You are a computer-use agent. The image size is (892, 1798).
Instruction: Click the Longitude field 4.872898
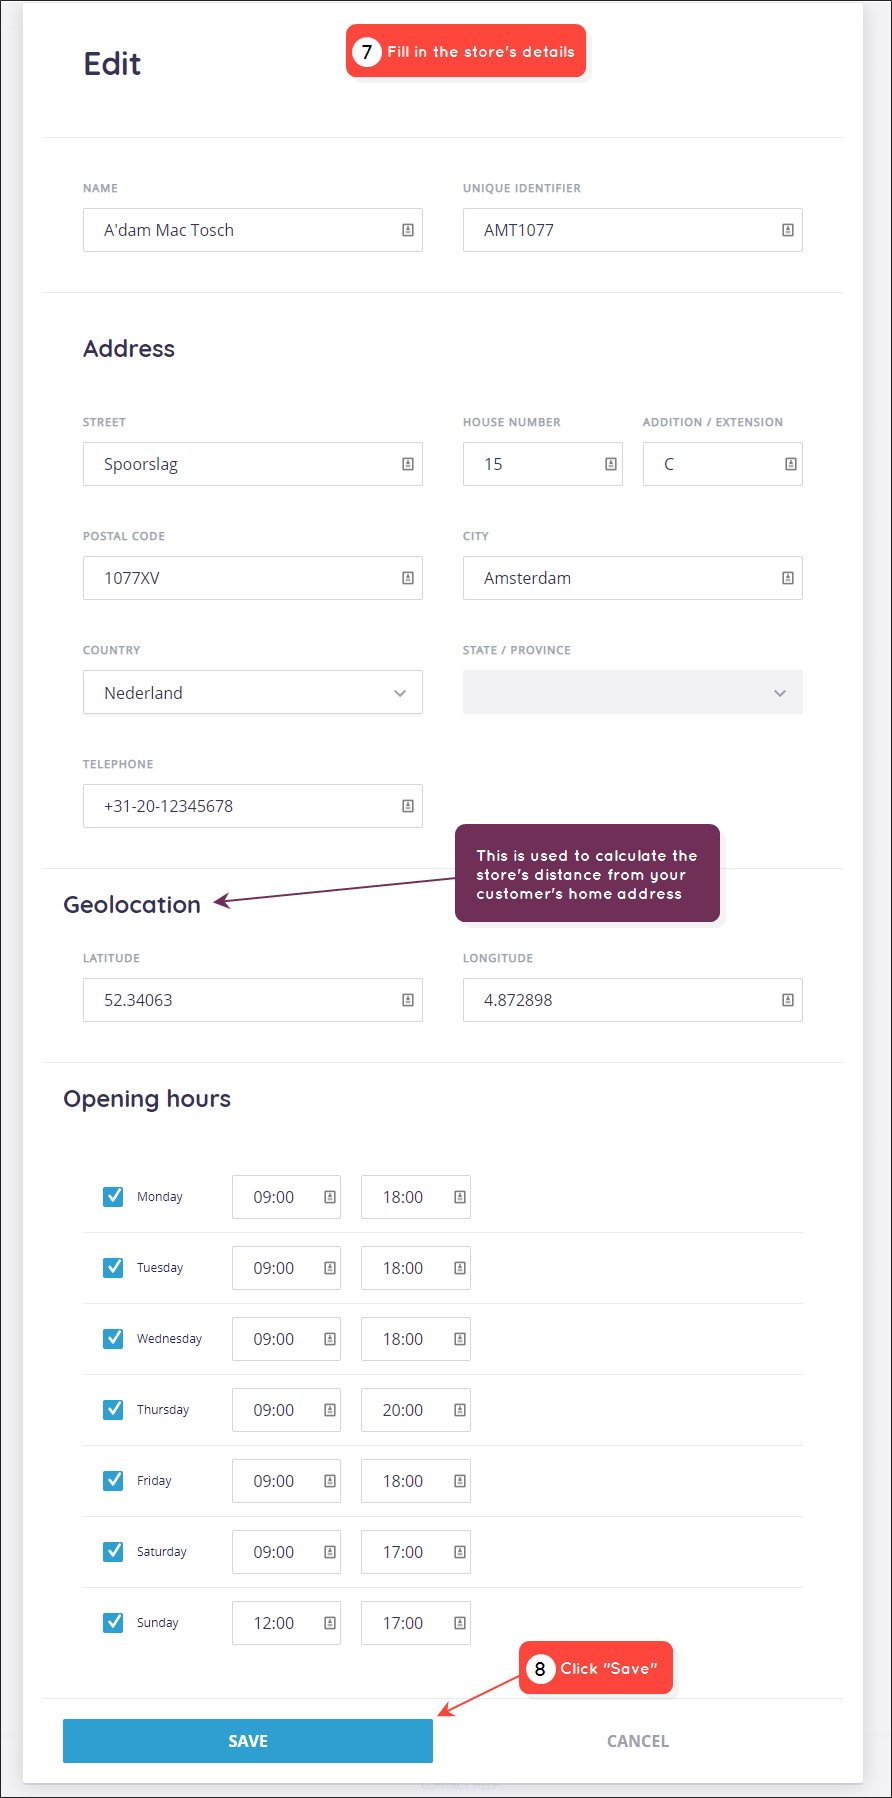tap(633, 1000)
